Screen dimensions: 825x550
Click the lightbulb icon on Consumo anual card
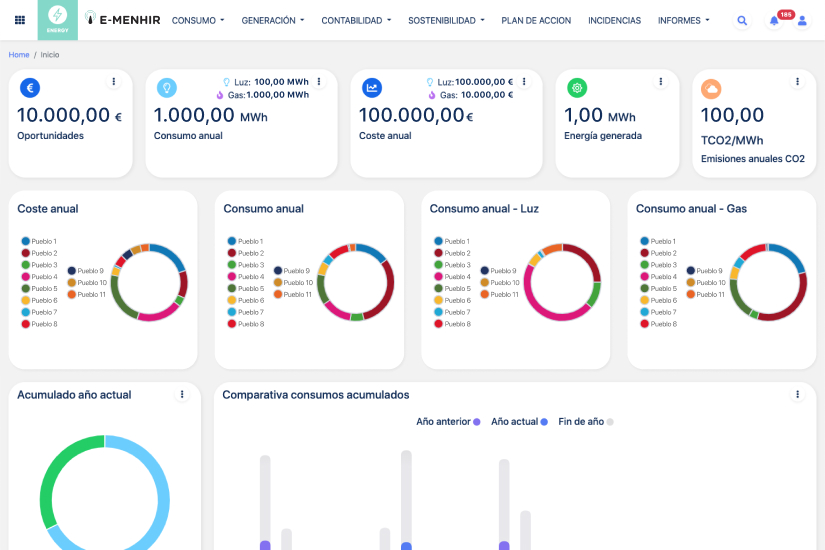[x=167, y=88]
